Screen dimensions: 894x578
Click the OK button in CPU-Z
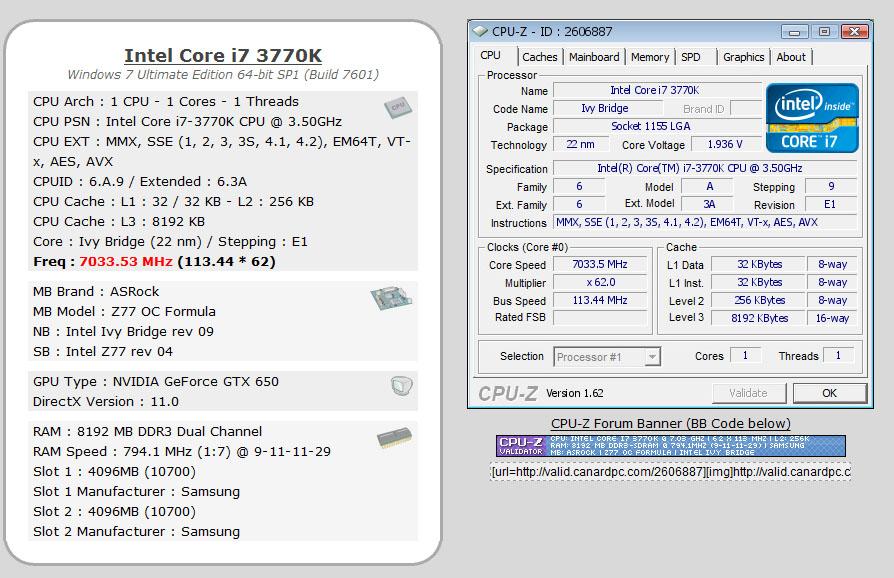click(830, 393)
